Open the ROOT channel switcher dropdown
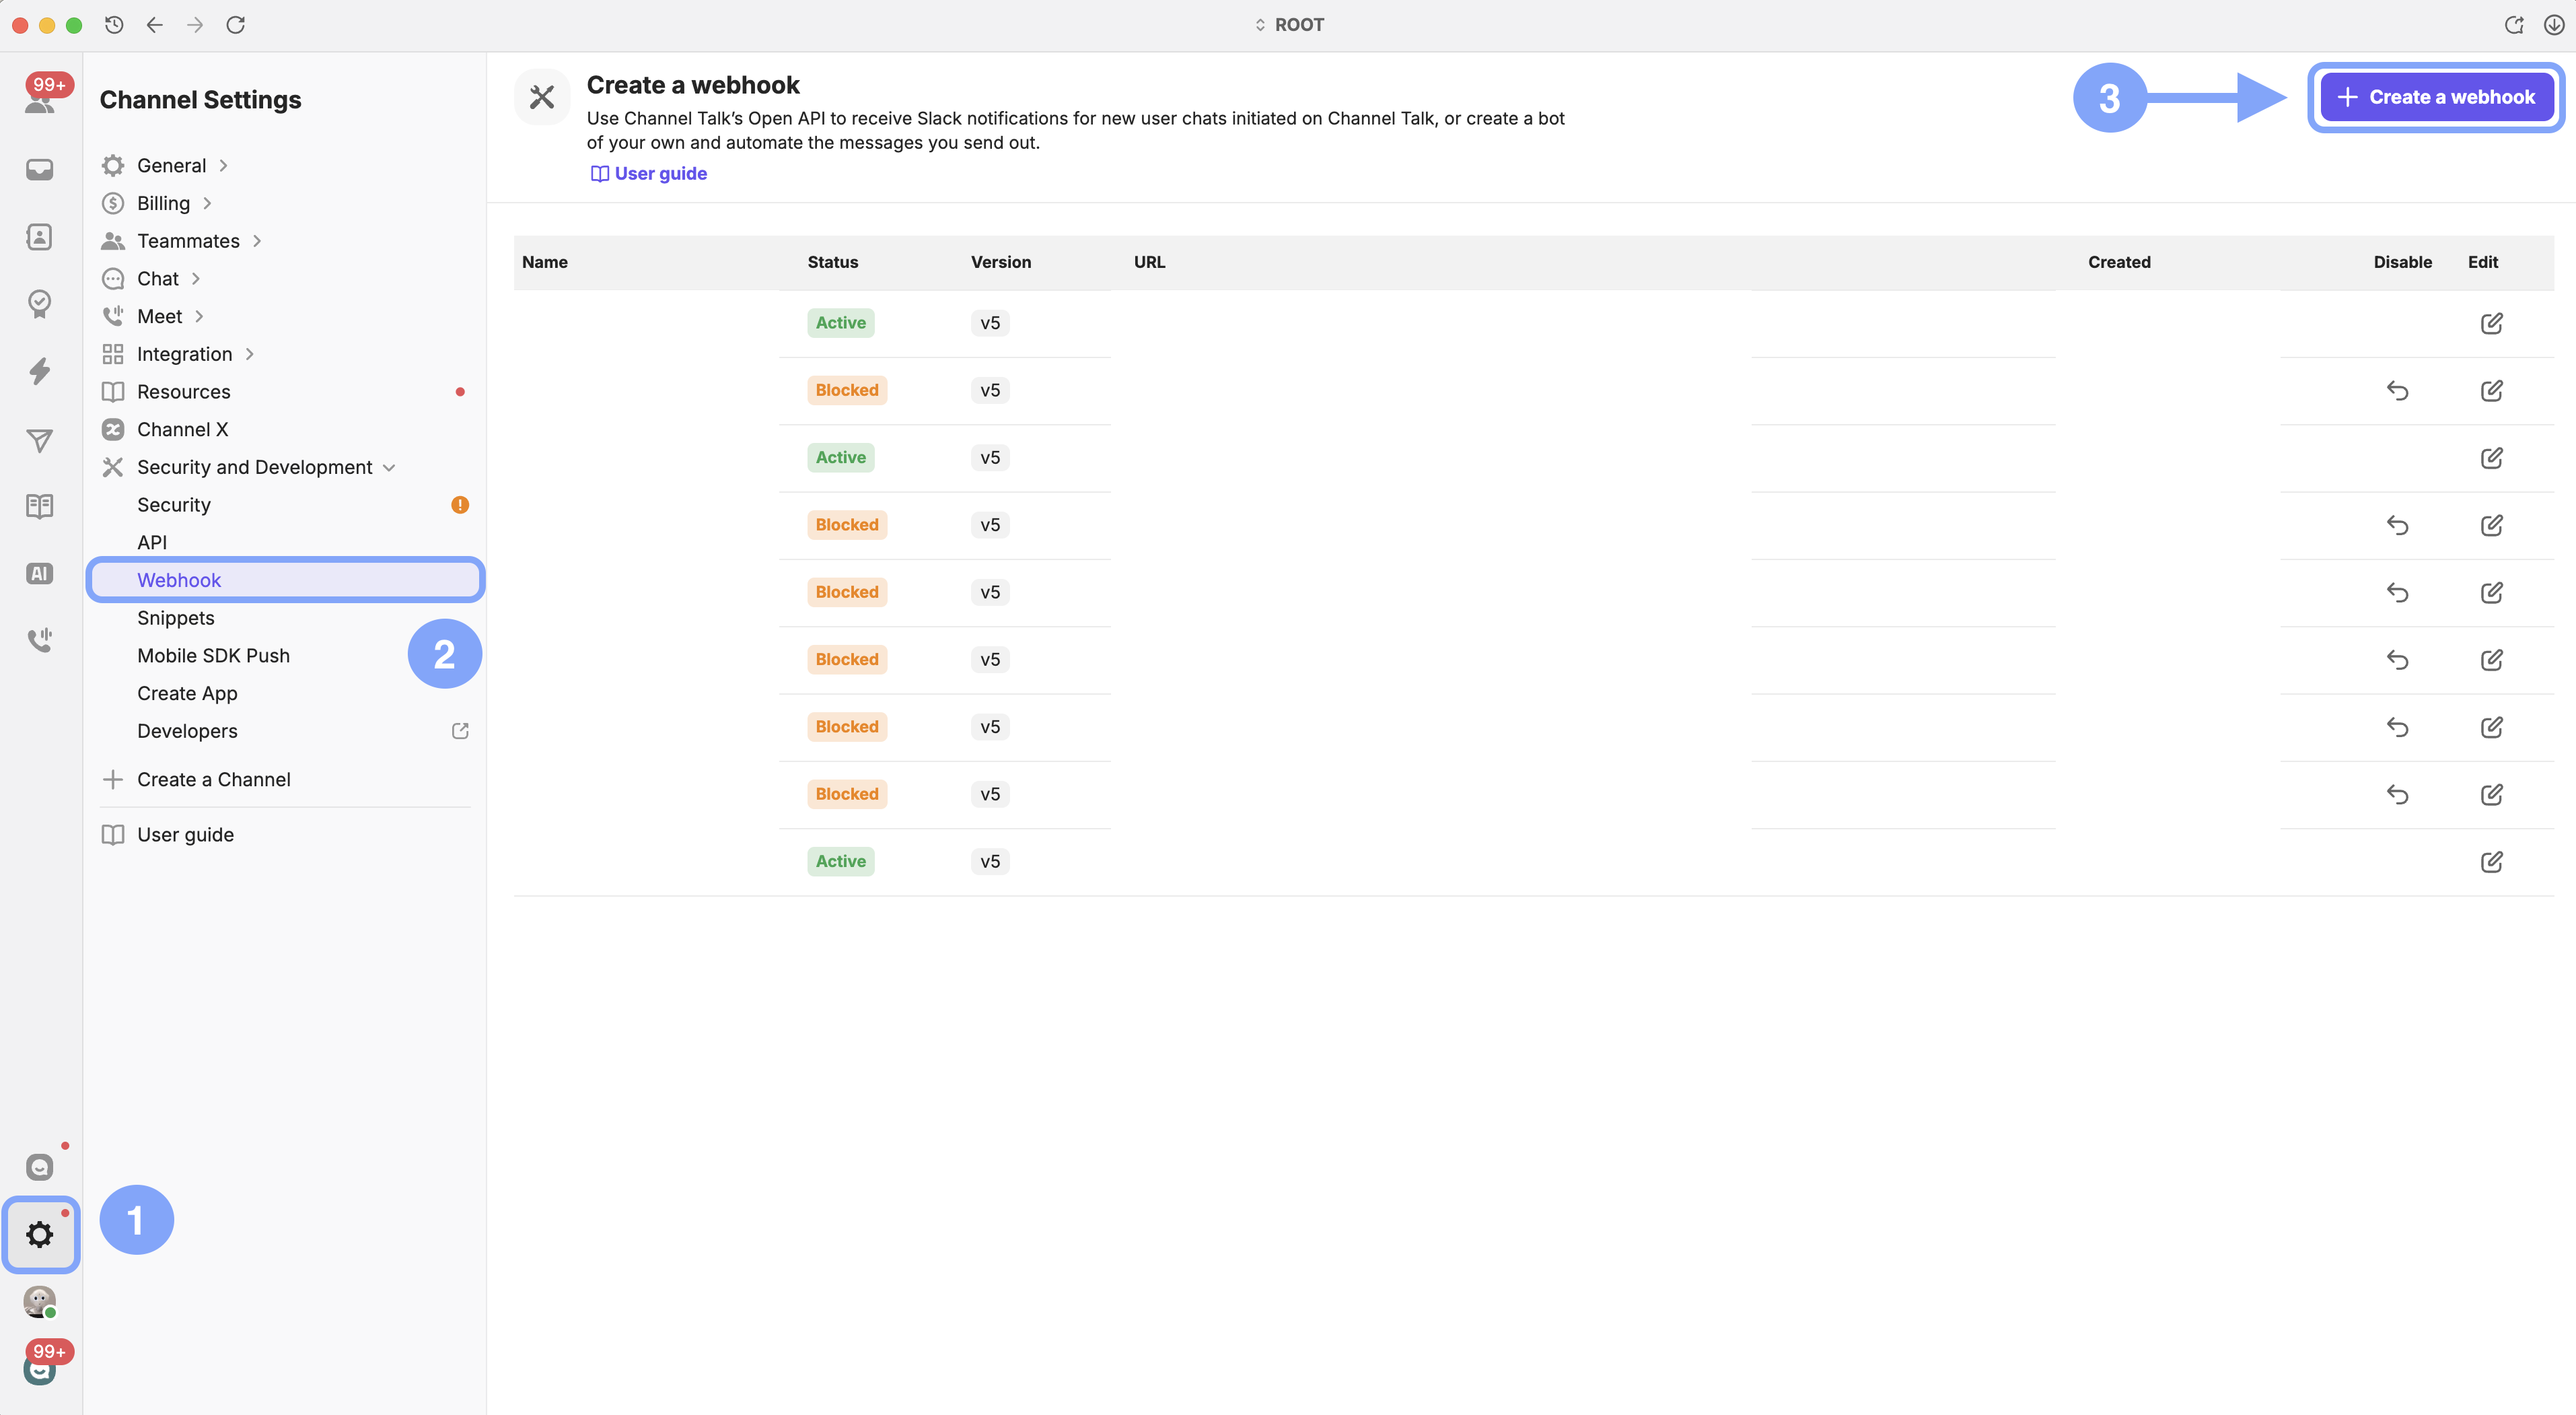 click(1289, 25)
